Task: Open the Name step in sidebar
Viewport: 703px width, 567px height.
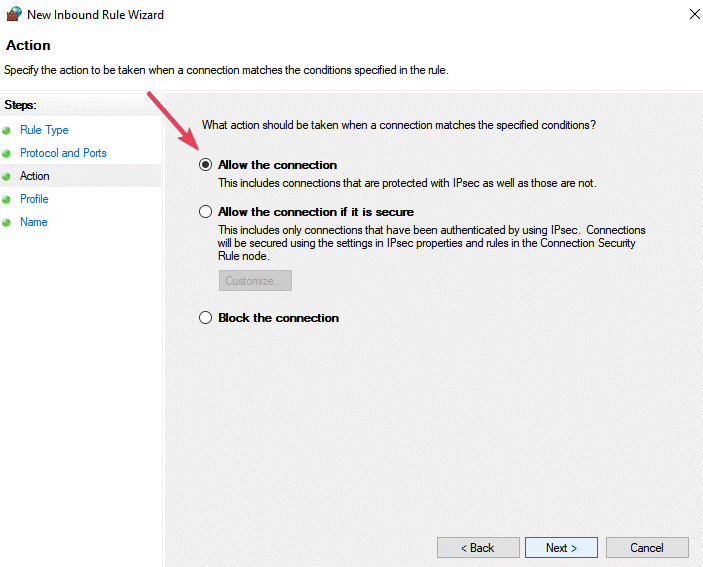Action: pyautogui.click(x=34, y=222)
